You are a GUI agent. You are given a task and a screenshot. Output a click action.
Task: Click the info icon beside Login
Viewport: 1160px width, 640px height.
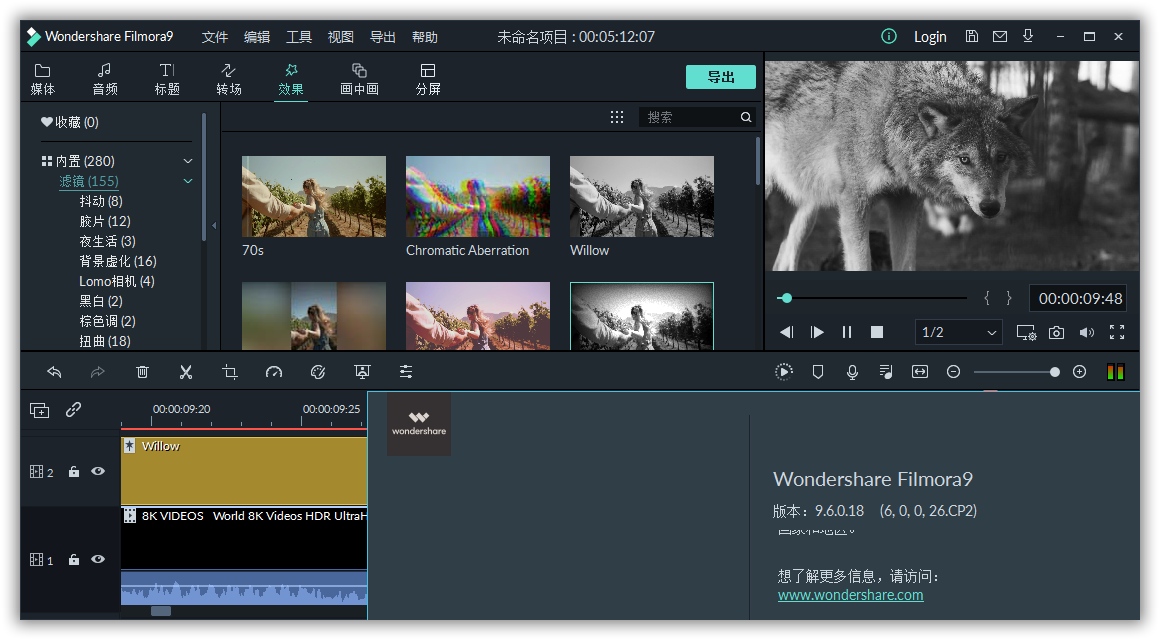(x=888, y=36)
